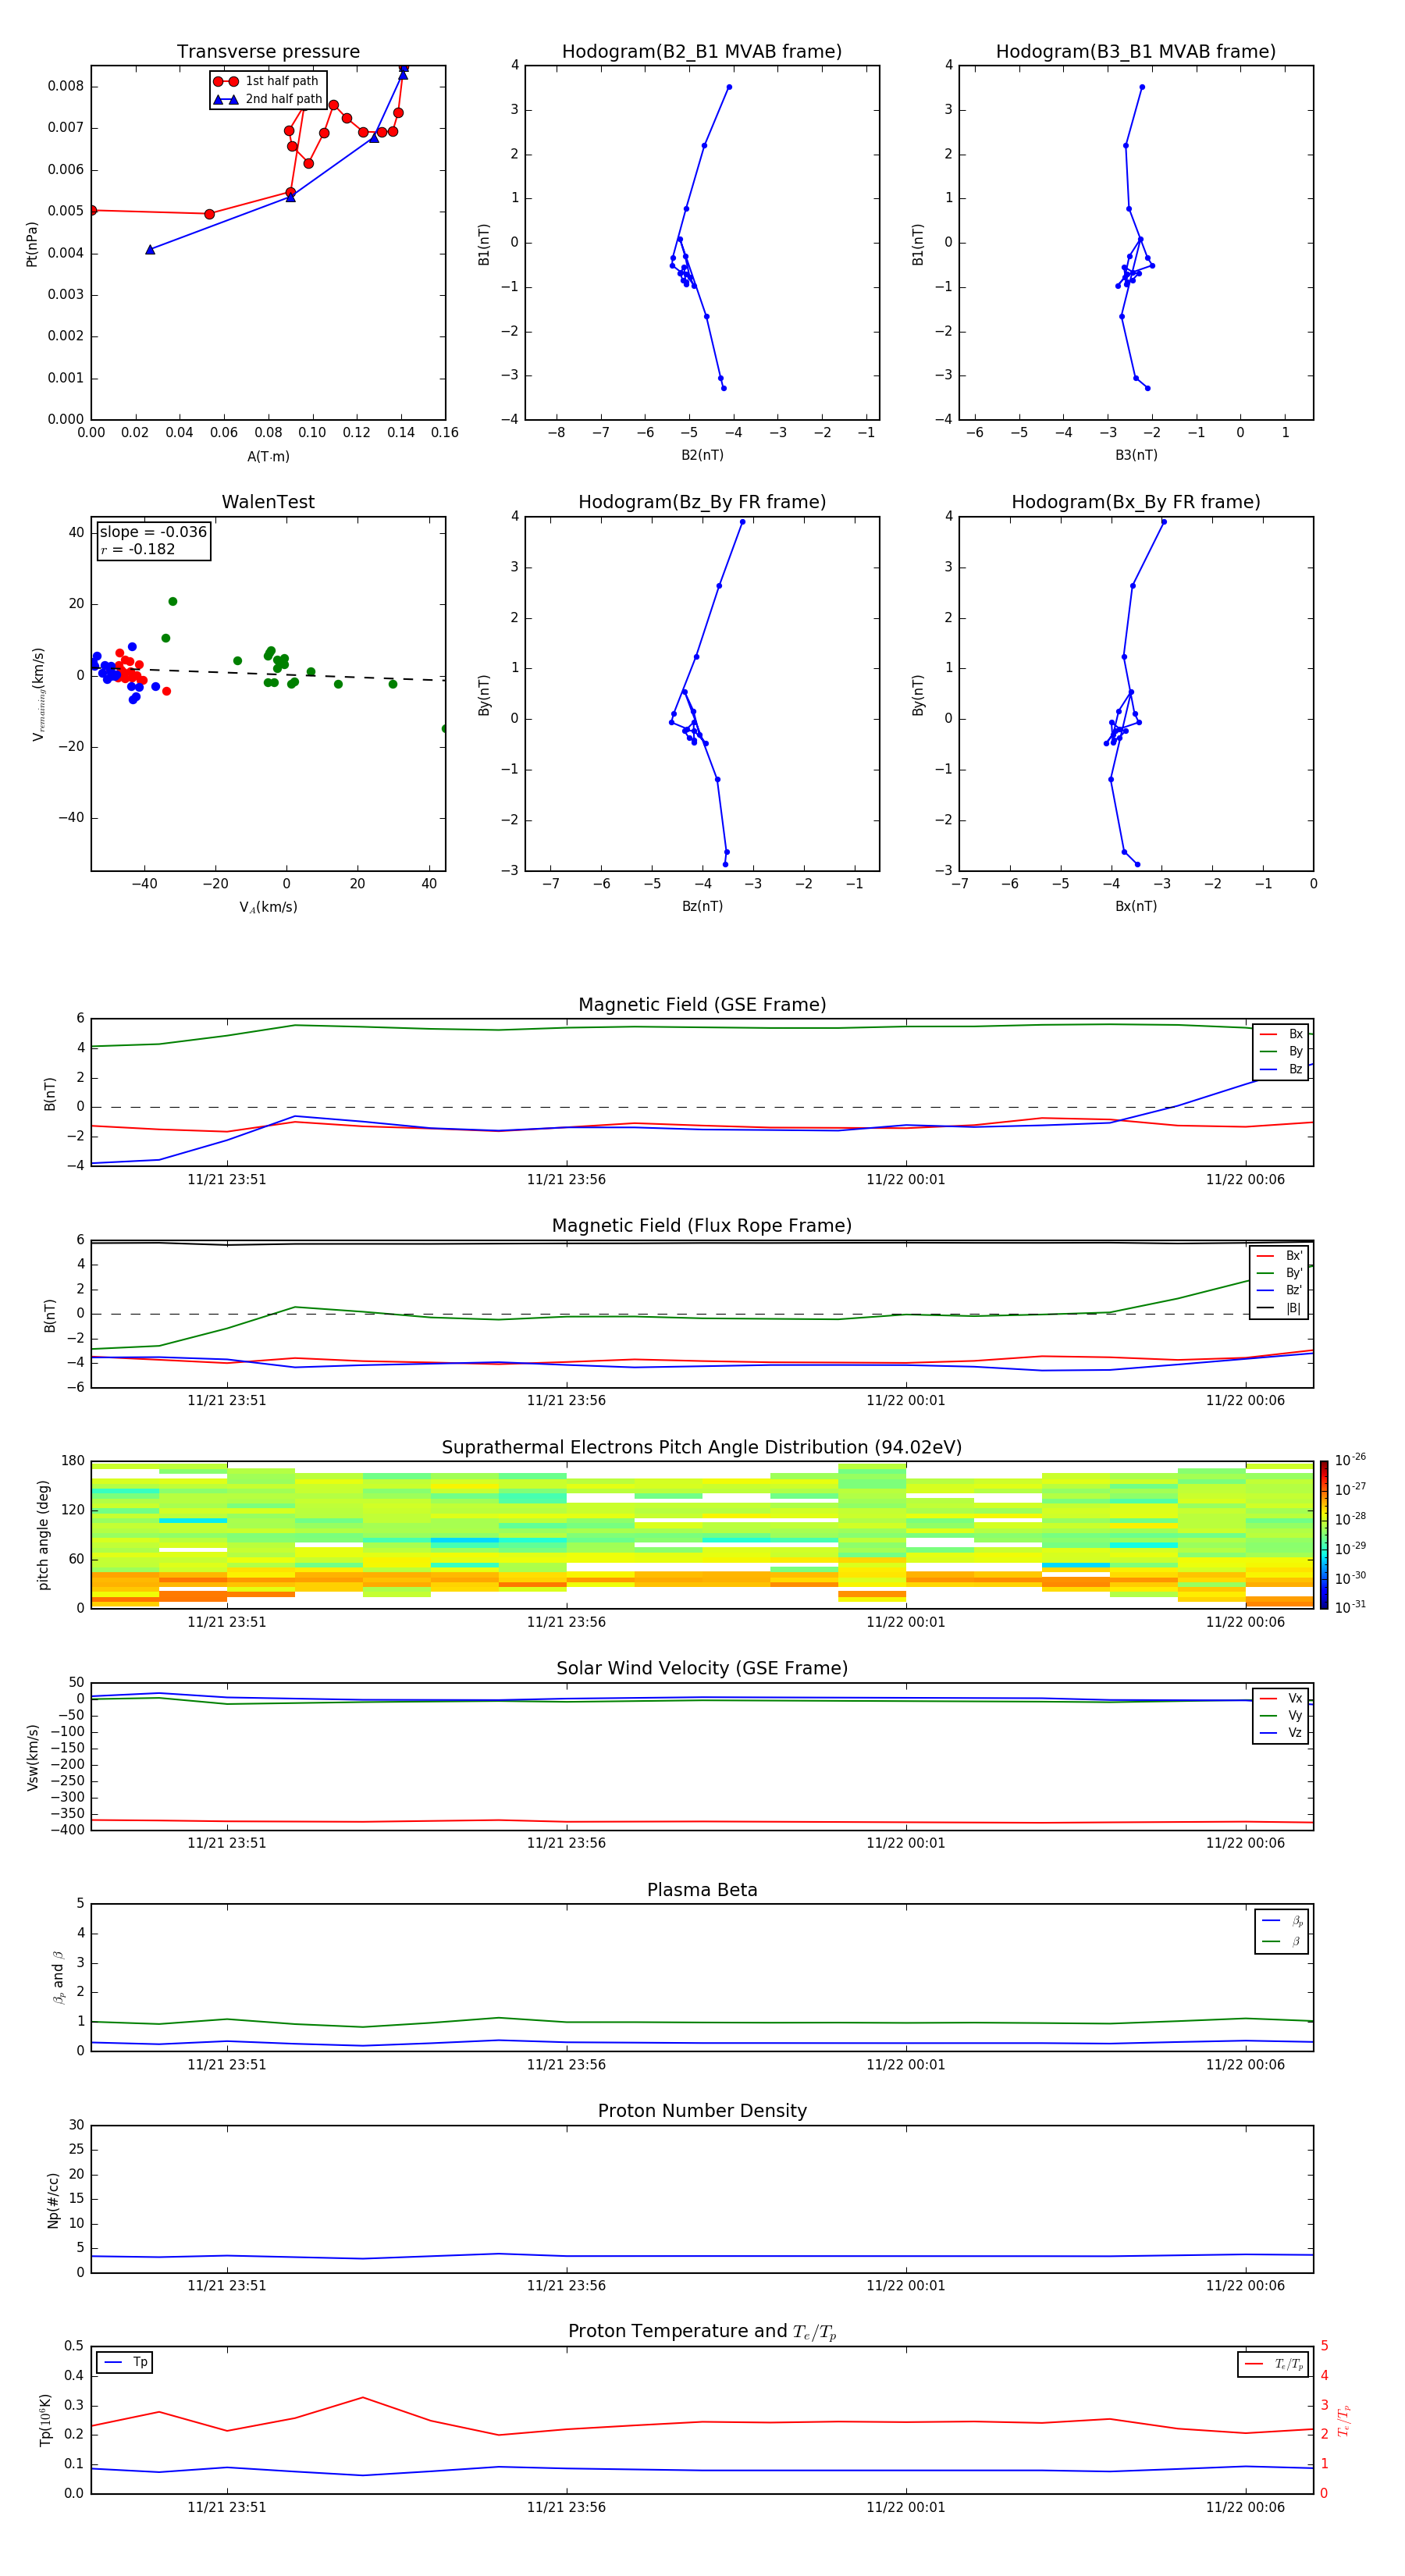This screenshot has height=2576, width=1405.
Task: Click the '|B|' legend entry
Action: point(1280,1308)
